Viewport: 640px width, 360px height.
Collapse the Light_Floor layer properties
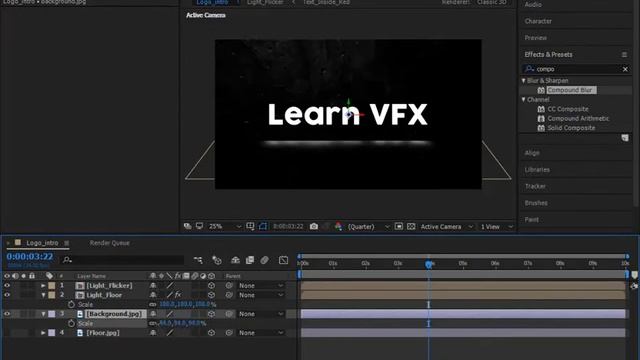pyautogui.click(x=43, y=295)
